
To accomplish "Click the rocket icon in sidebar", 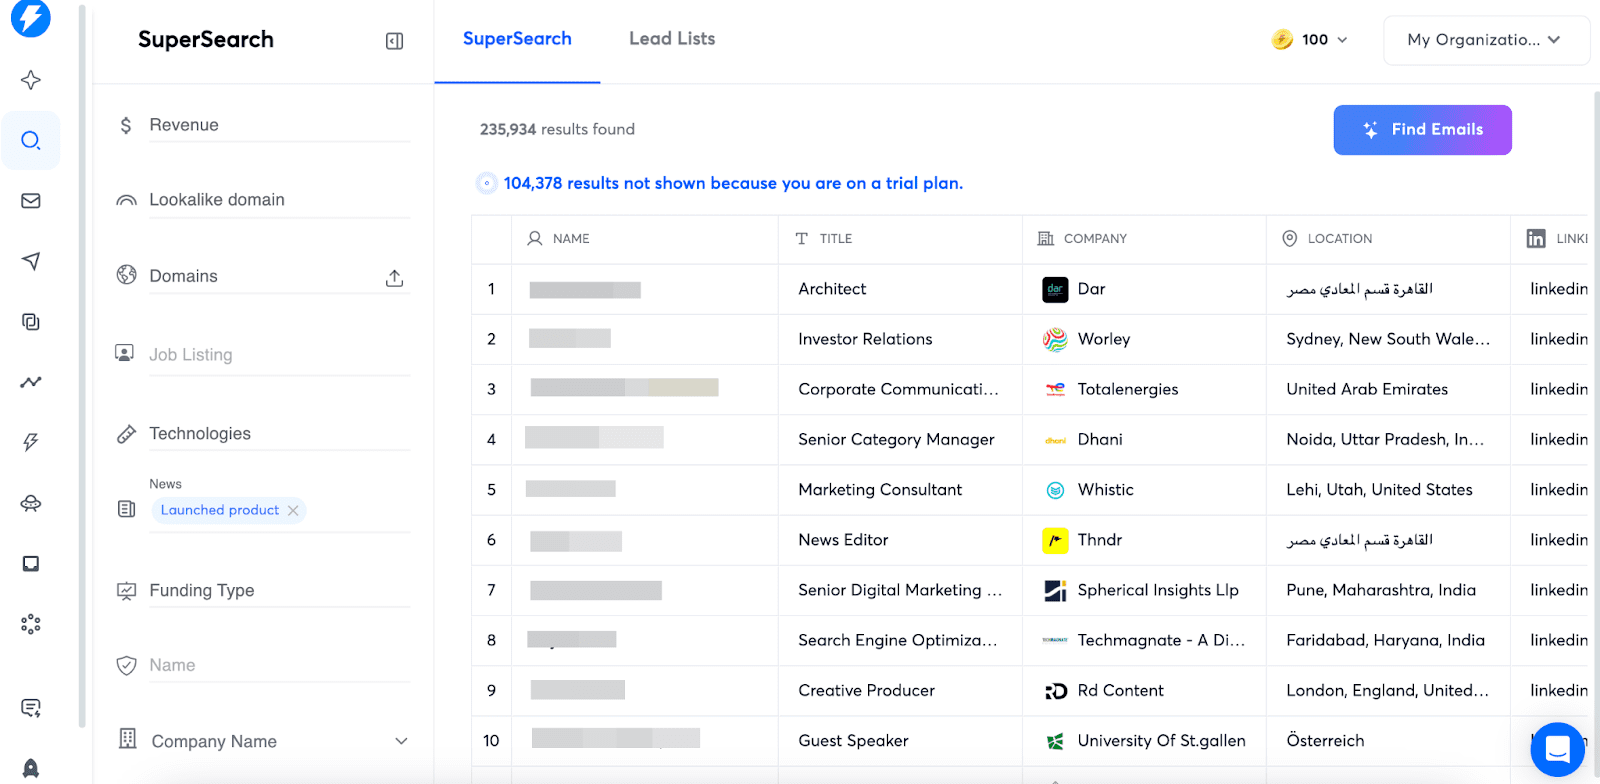I will (31, 768).
